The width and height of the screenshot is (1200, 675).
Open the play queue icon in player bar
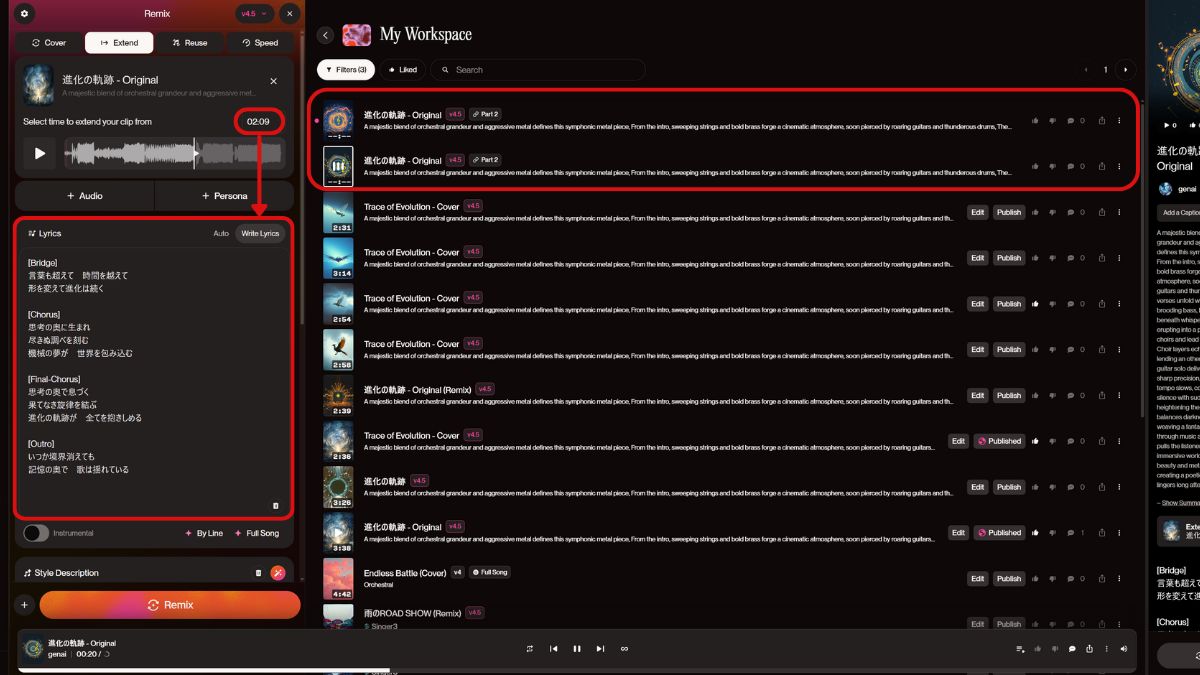point(1020,649)
